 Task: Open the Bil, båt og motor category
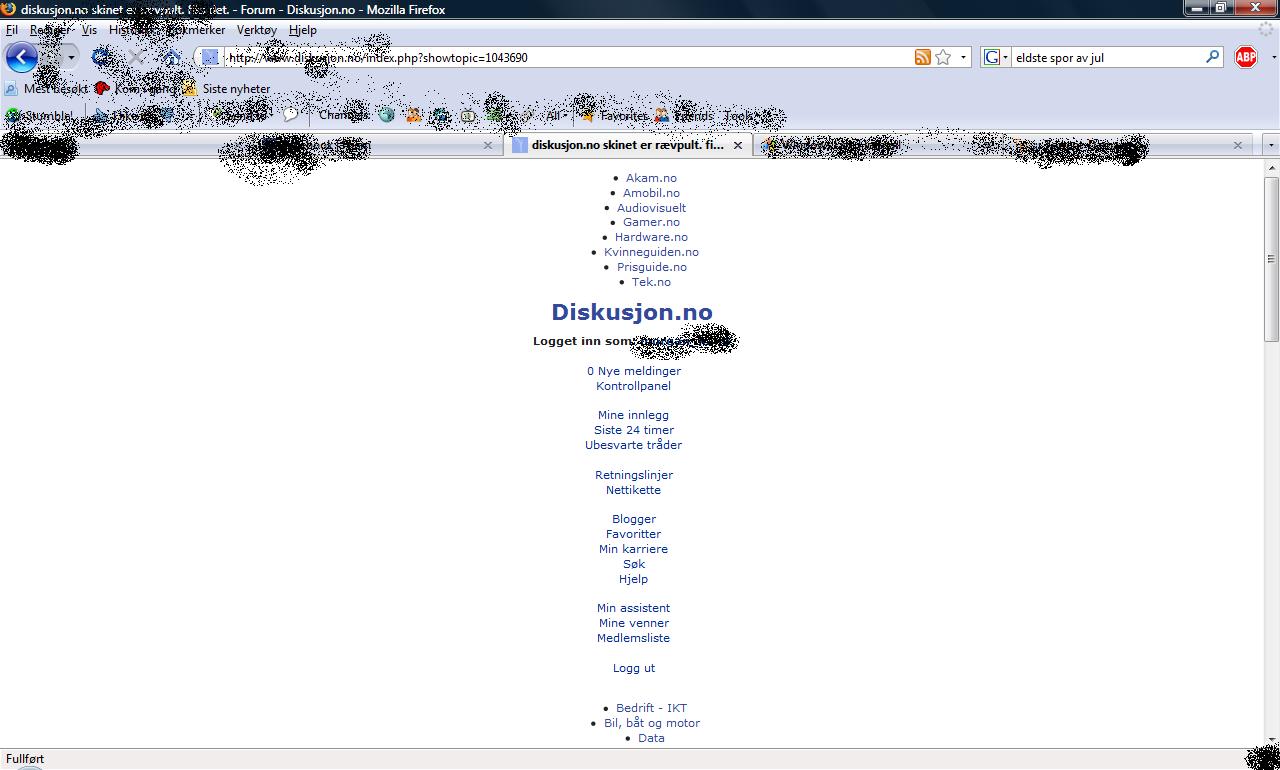click(x=651, y=723)
